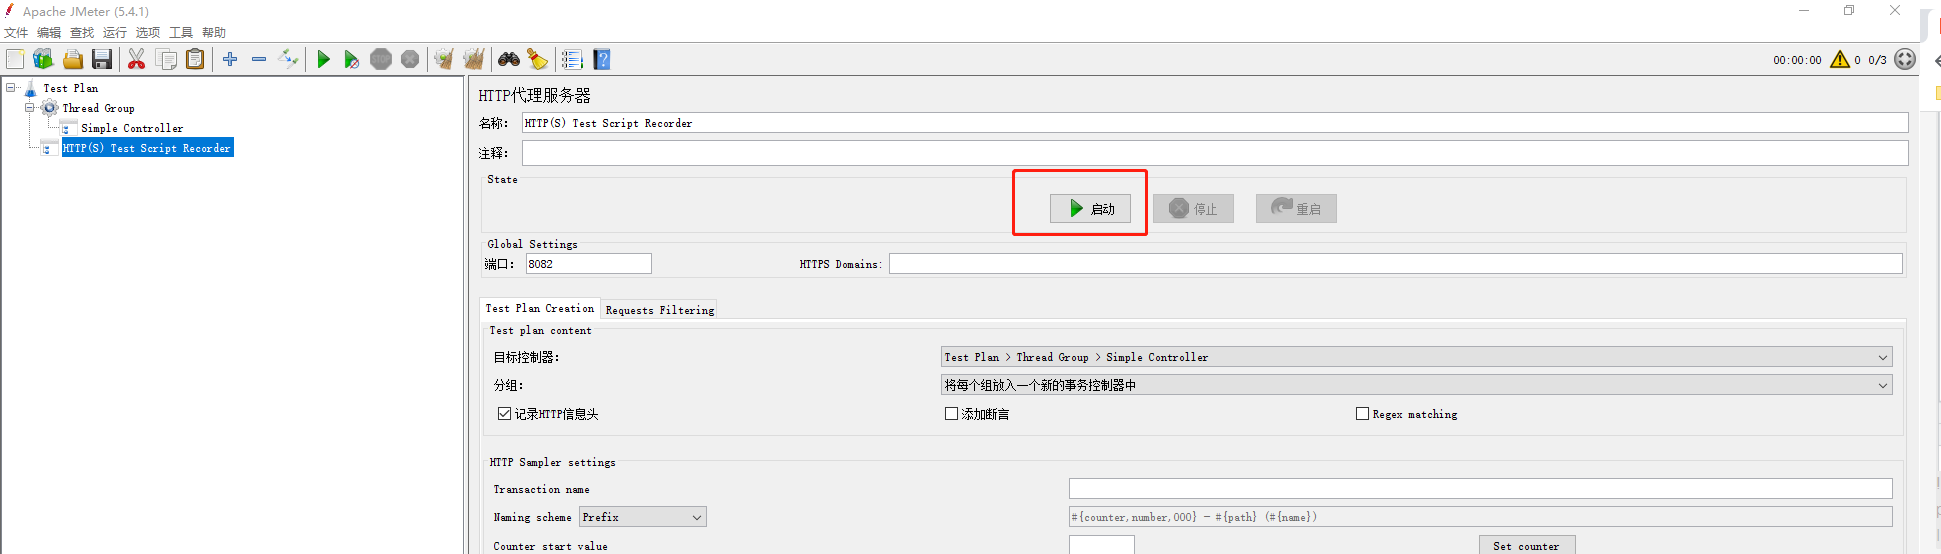Click Start no pauses toolbar icon

pyautogui.click(x=351, y=59)
